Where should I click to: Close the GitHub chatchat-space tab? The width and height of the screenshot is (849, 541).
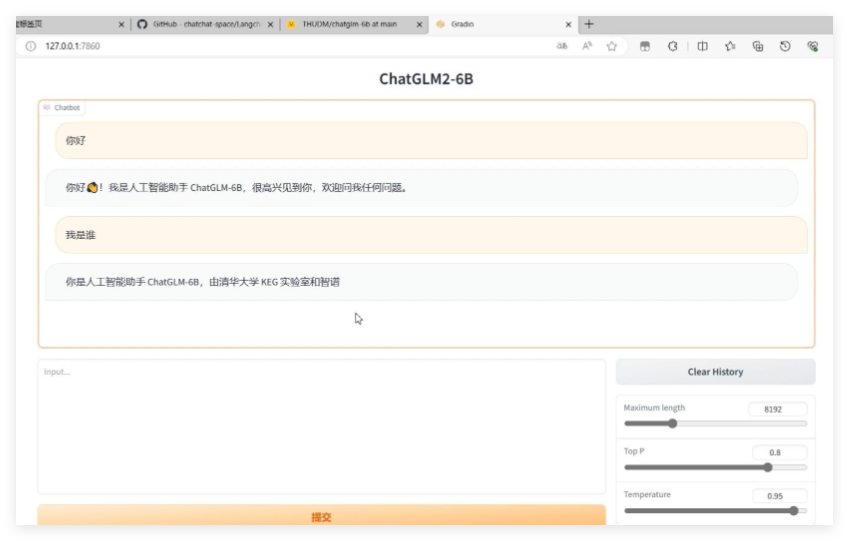click(270, 24)
